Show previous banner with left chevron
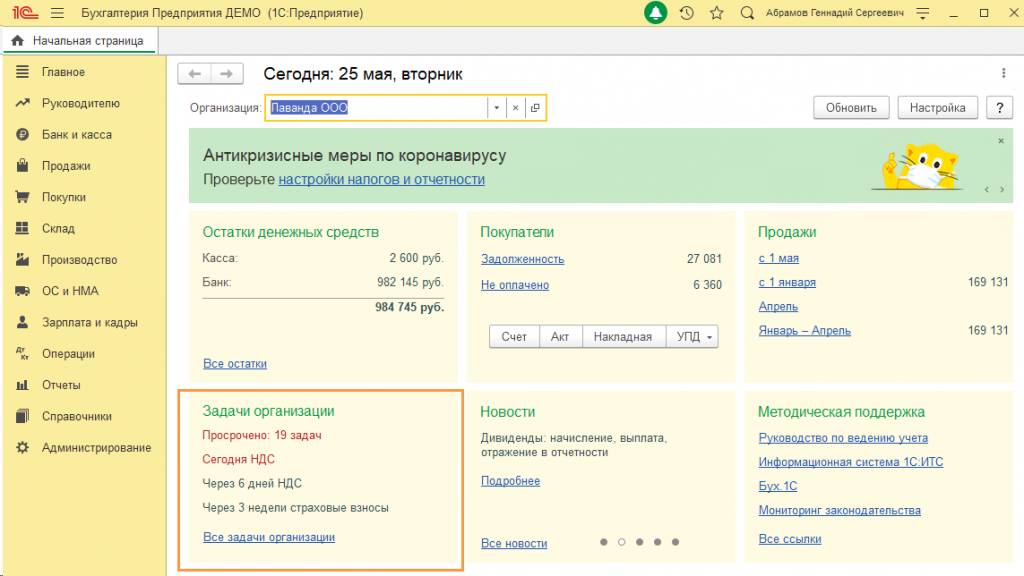 coord(986,190)
